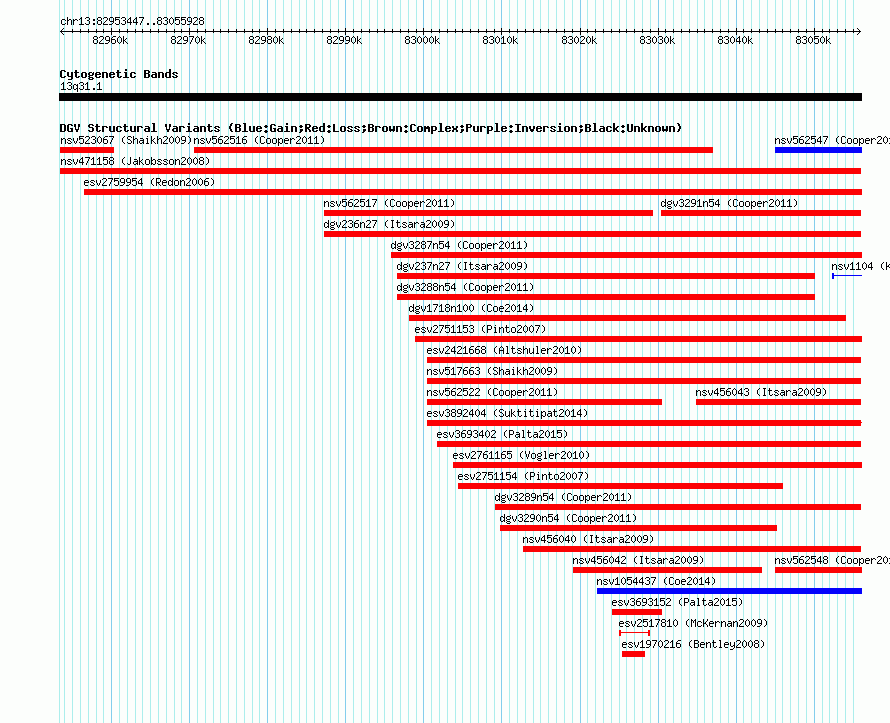Viewport: 890px width, 723px height.
Task: Click the dgv1718n100 (Coe2014) label
Action: tap(471, 308)
